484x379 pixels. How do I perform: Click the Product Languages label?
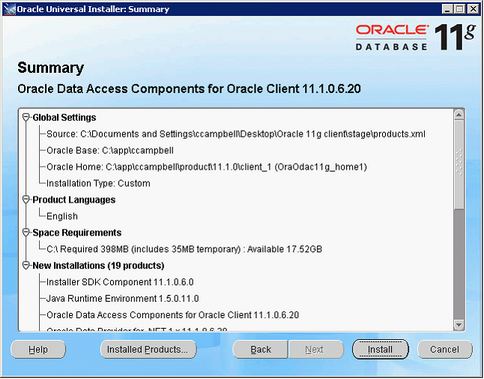pyautogui.click(x=74, y=200)
